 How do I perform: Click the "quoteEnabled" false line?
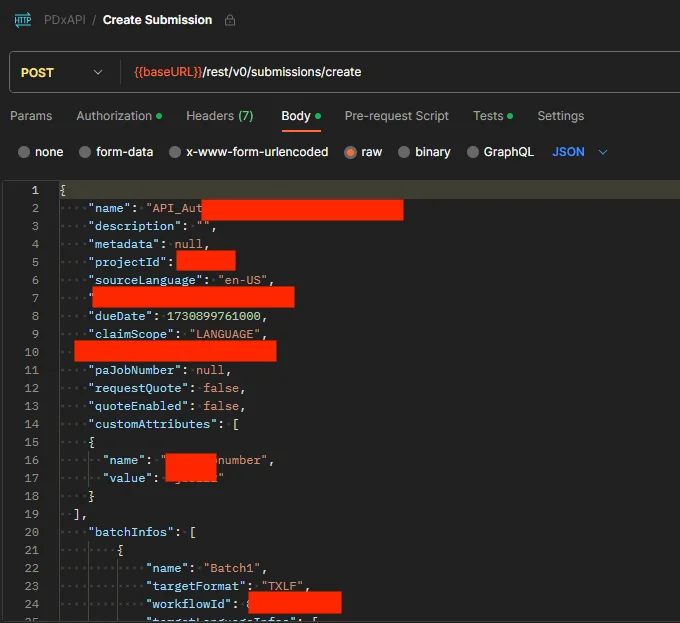pos(167,406)
